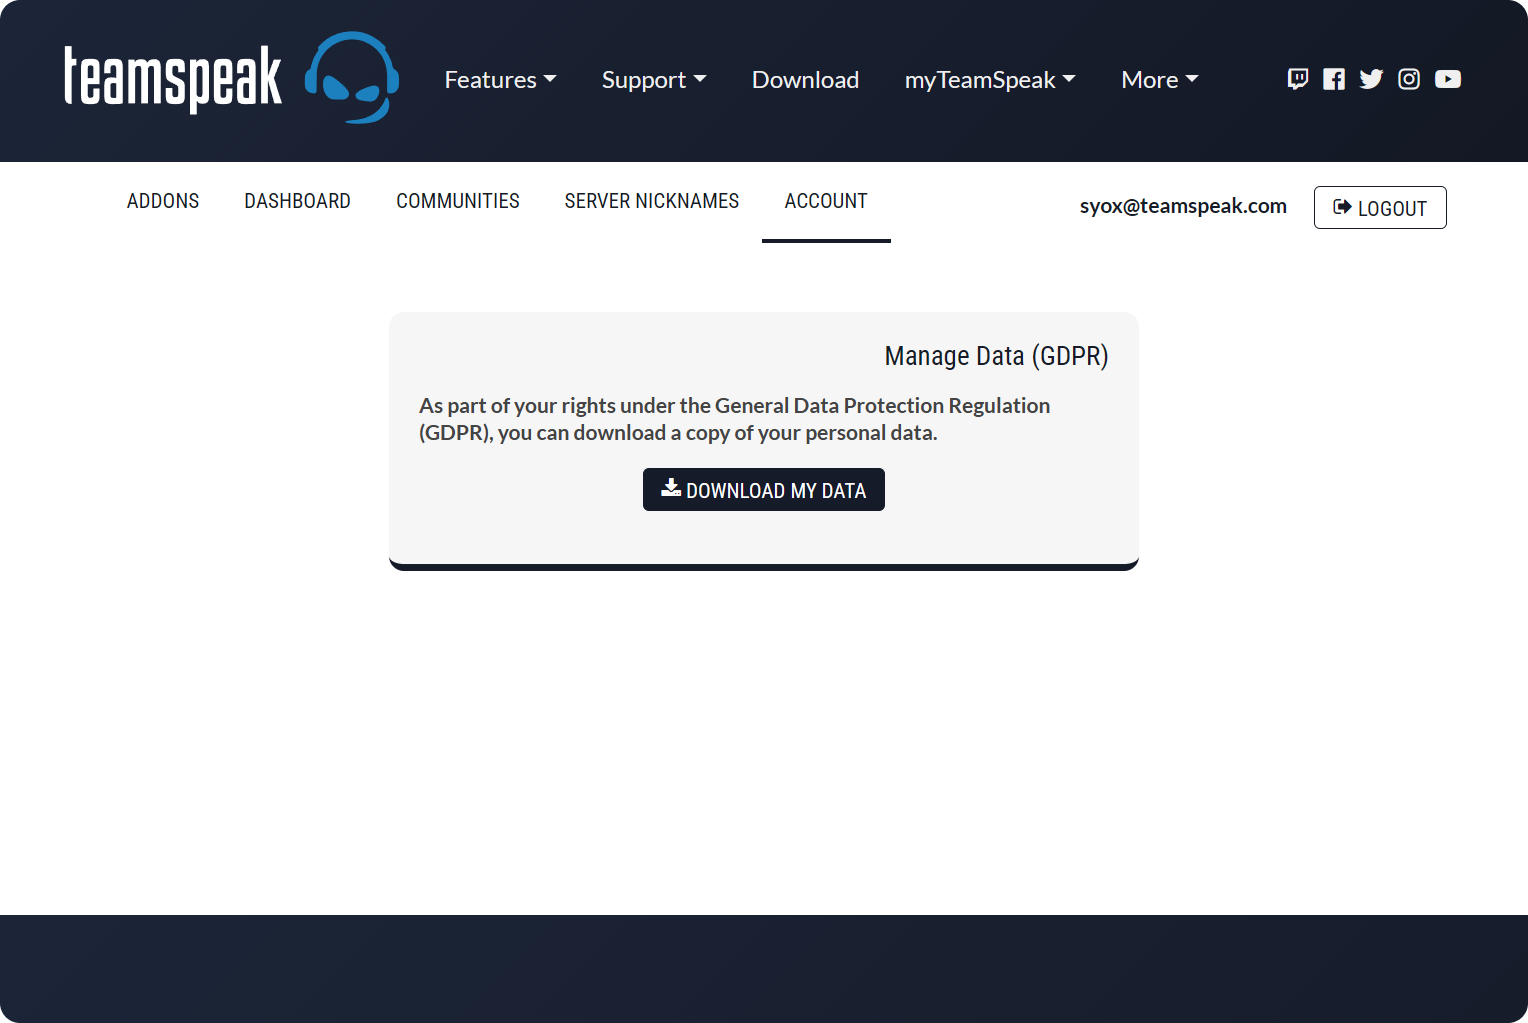Expand the More dropdown menu

(1159, 80)
